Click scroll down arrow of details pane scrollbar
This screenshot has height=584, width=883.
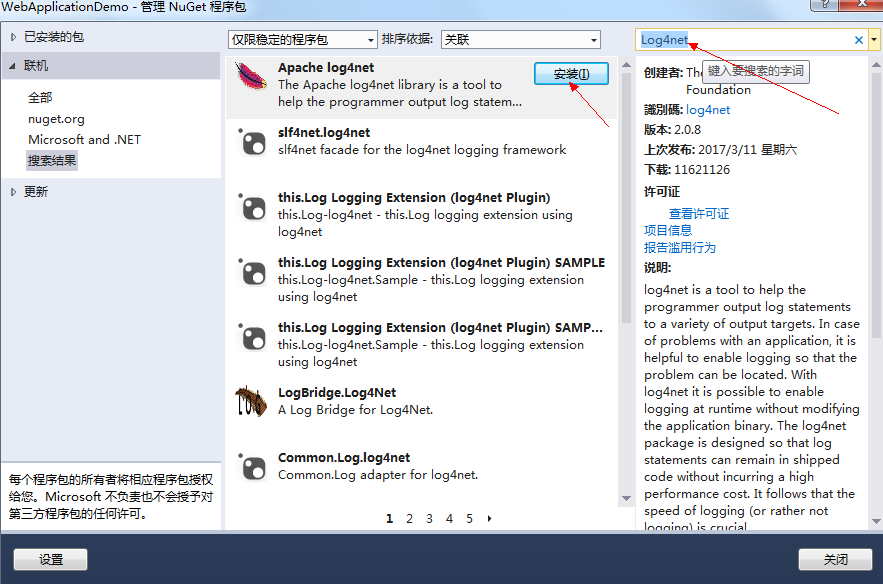pyautogui.click(x=876, y=521)
